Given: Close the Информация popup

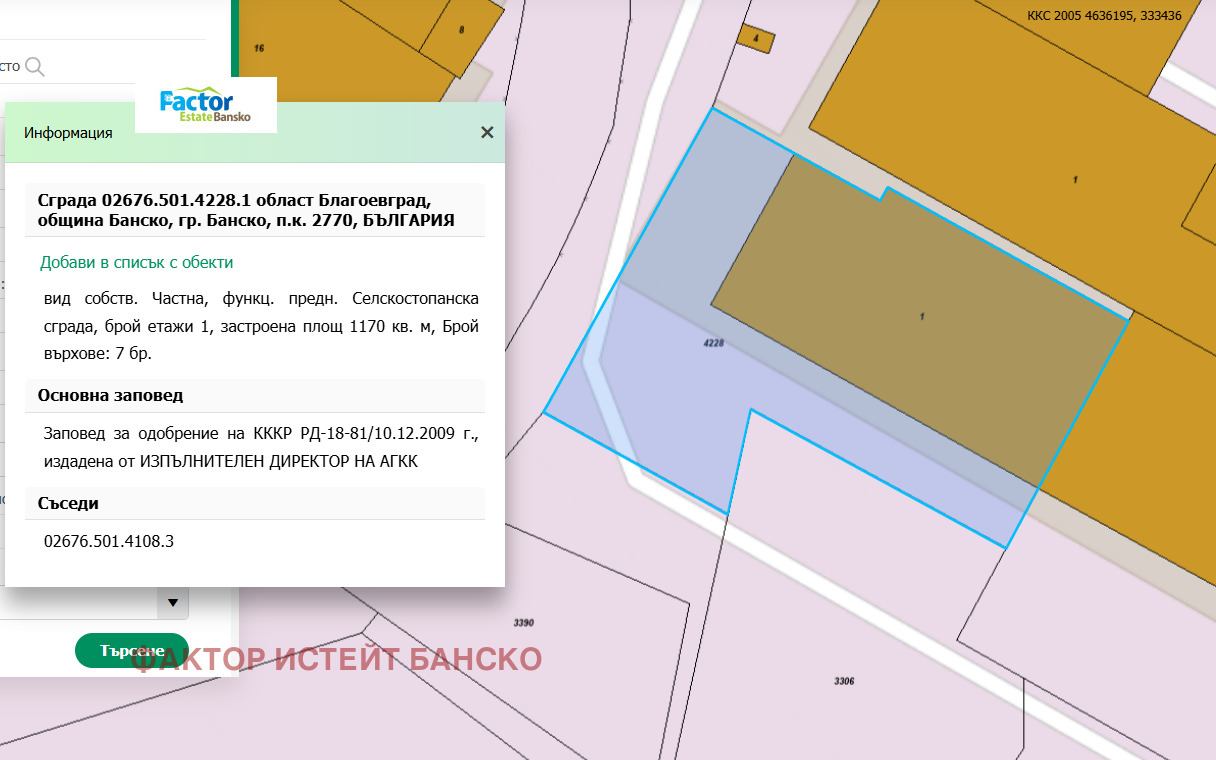Looking at the screenshot, I should 487,132.
